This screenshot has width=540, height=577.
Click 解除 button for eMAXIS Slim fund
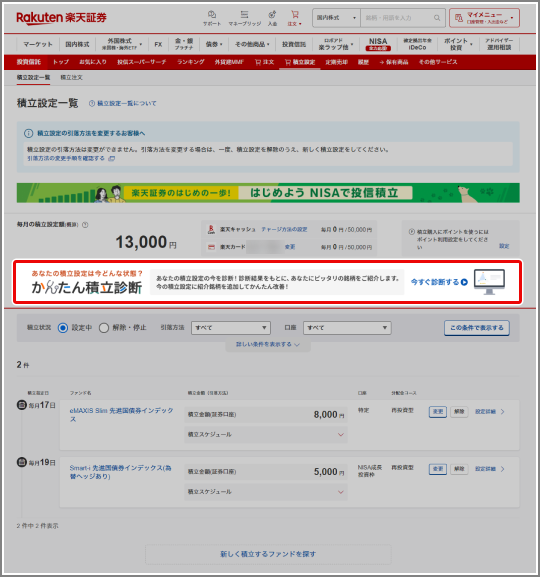[x=459, y=411]
